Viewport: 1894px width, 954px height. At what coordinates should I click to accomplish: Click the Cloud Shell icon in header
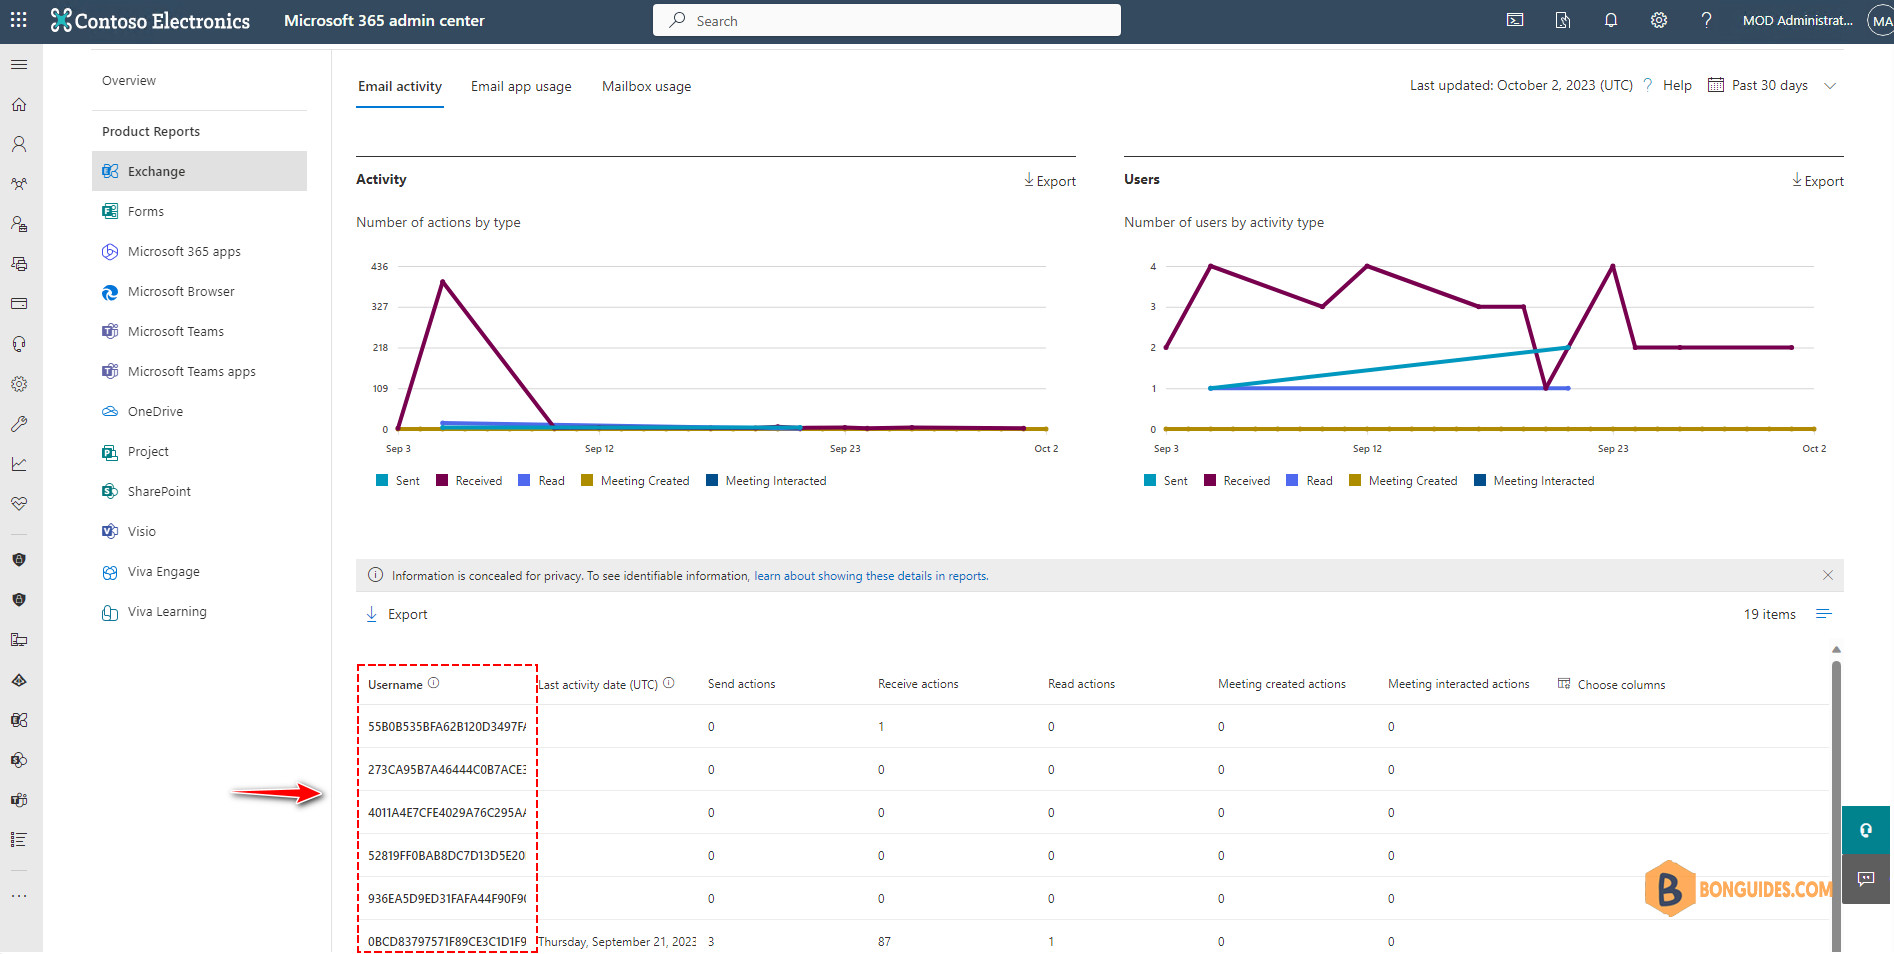[x=1515, y=20]
